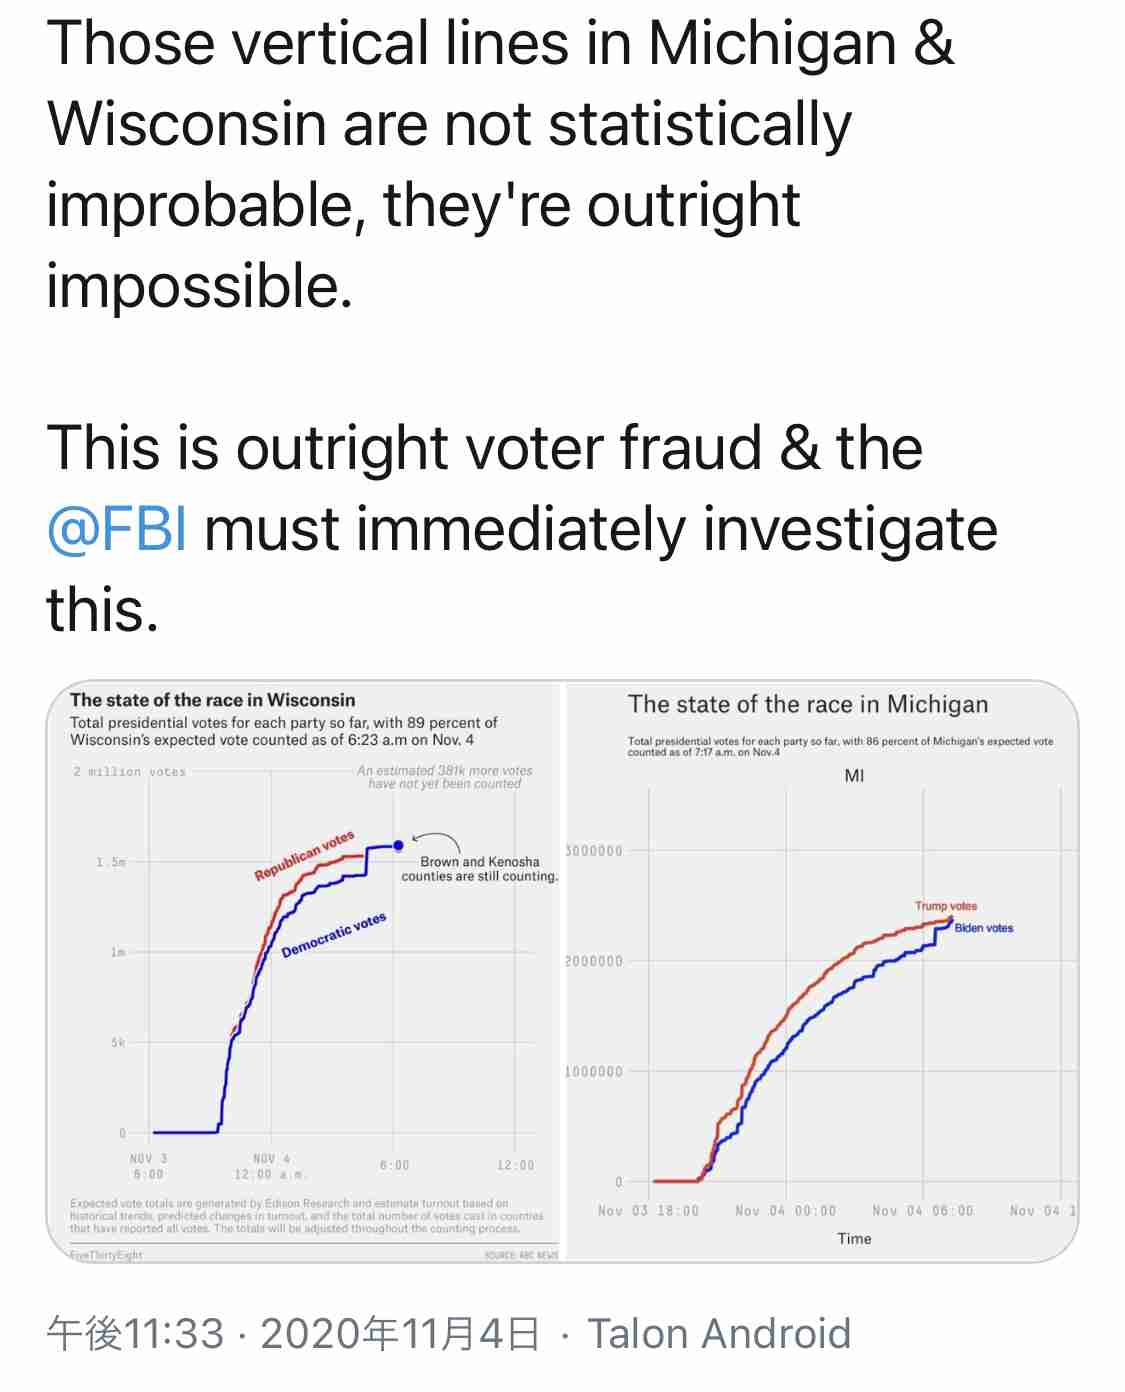Click the Republican votes red line label
1125x1392 pixels.
(304, 856)
